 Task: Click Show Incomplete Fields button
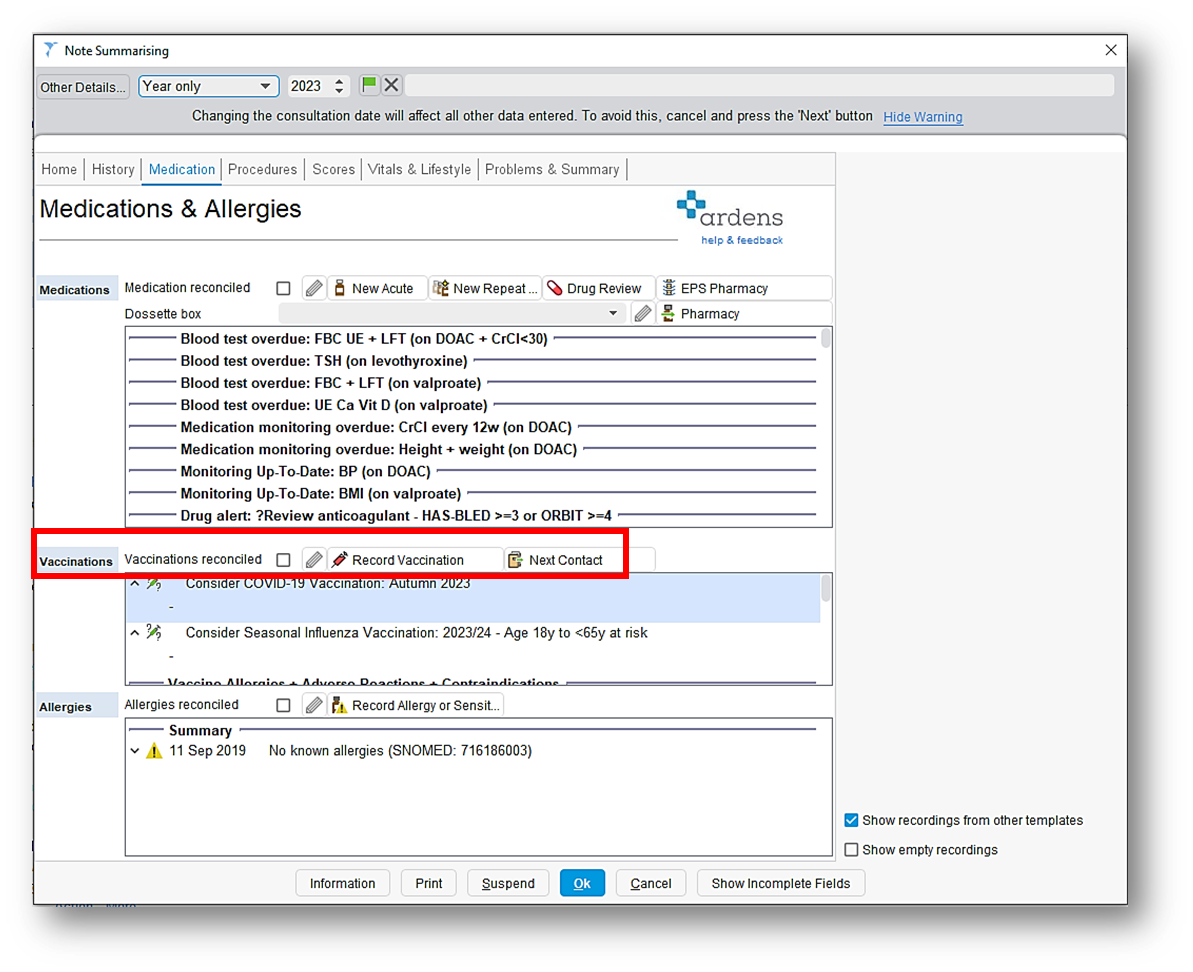(x=781, y=883)
